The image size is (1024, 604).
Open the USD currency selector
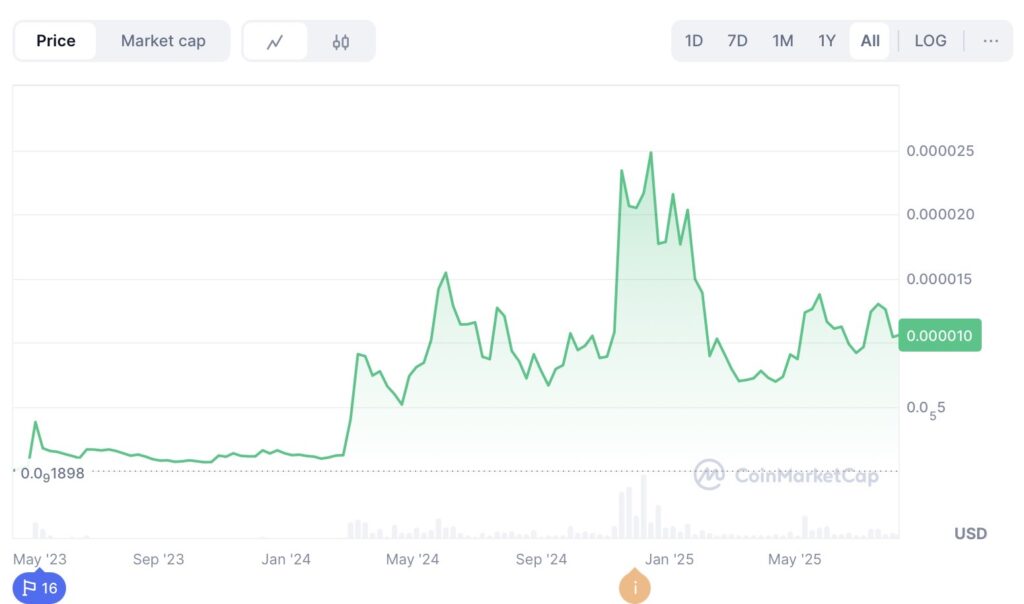point(969,534)
